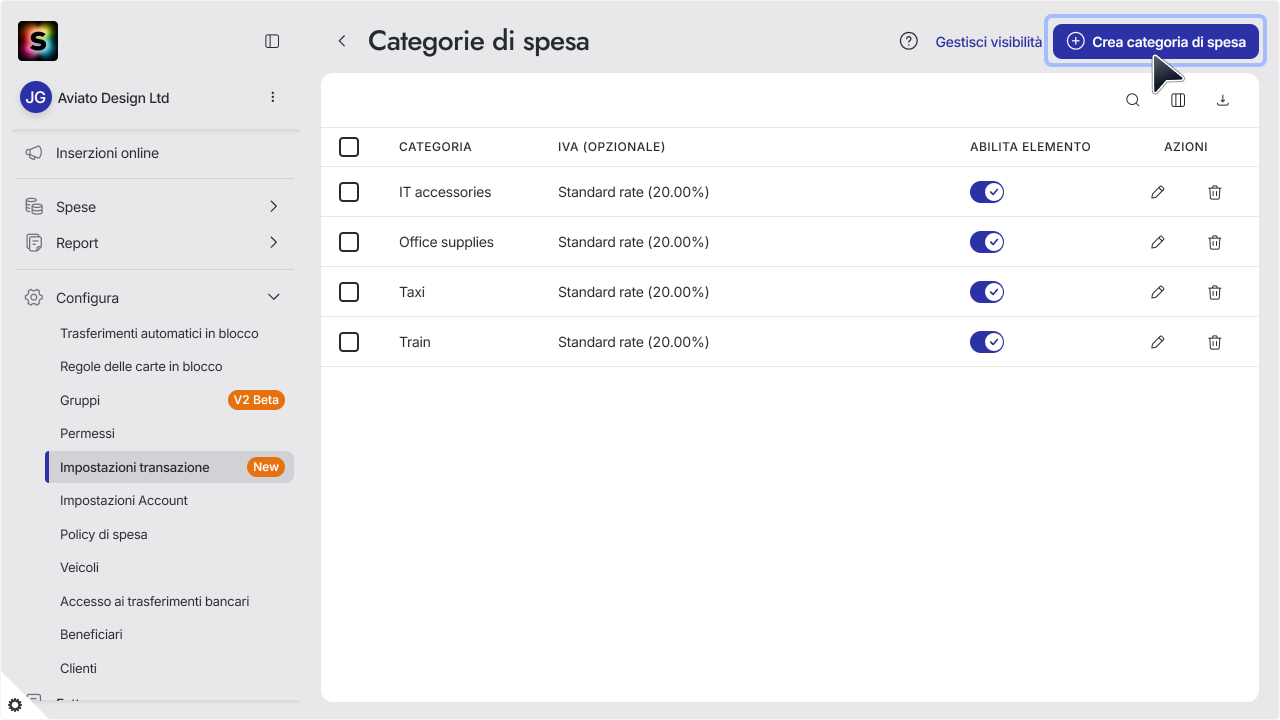Open the Aviato Design Ltd options menu
The image size is (1280, 720).
pos(273,97)
